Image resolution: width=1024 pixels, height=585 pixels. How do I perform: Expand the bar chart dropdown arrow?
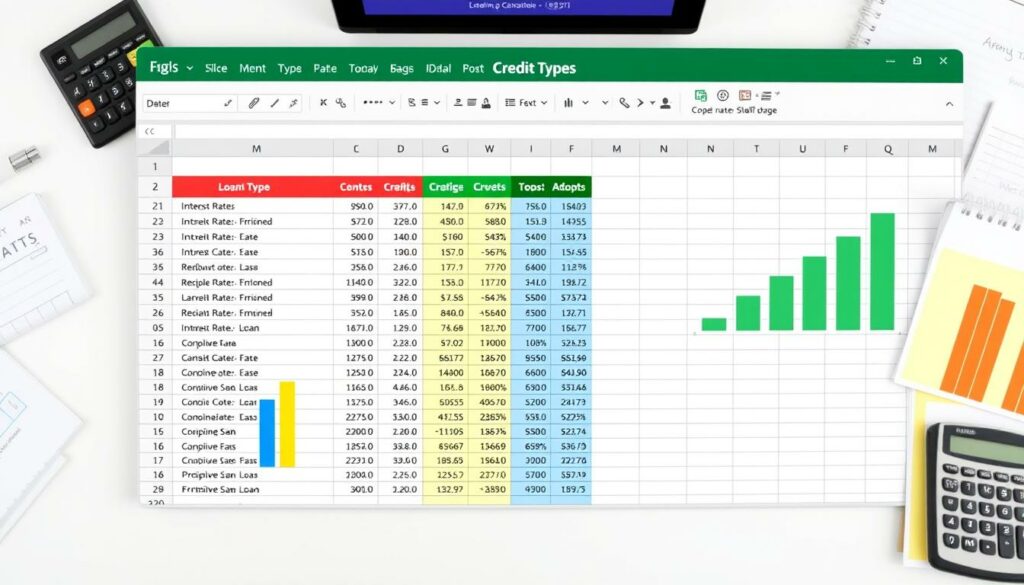(x=585, y=103)
